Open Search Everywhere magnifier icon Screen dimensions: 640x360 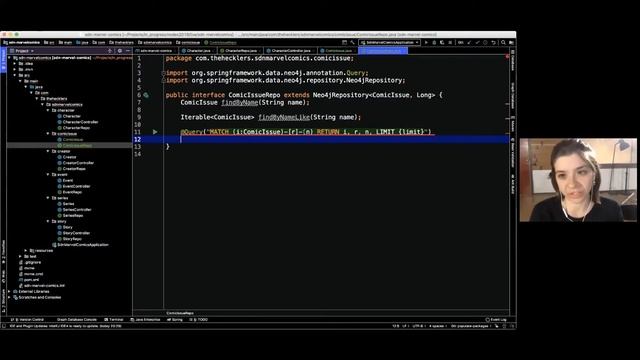(x=503, y=42)
